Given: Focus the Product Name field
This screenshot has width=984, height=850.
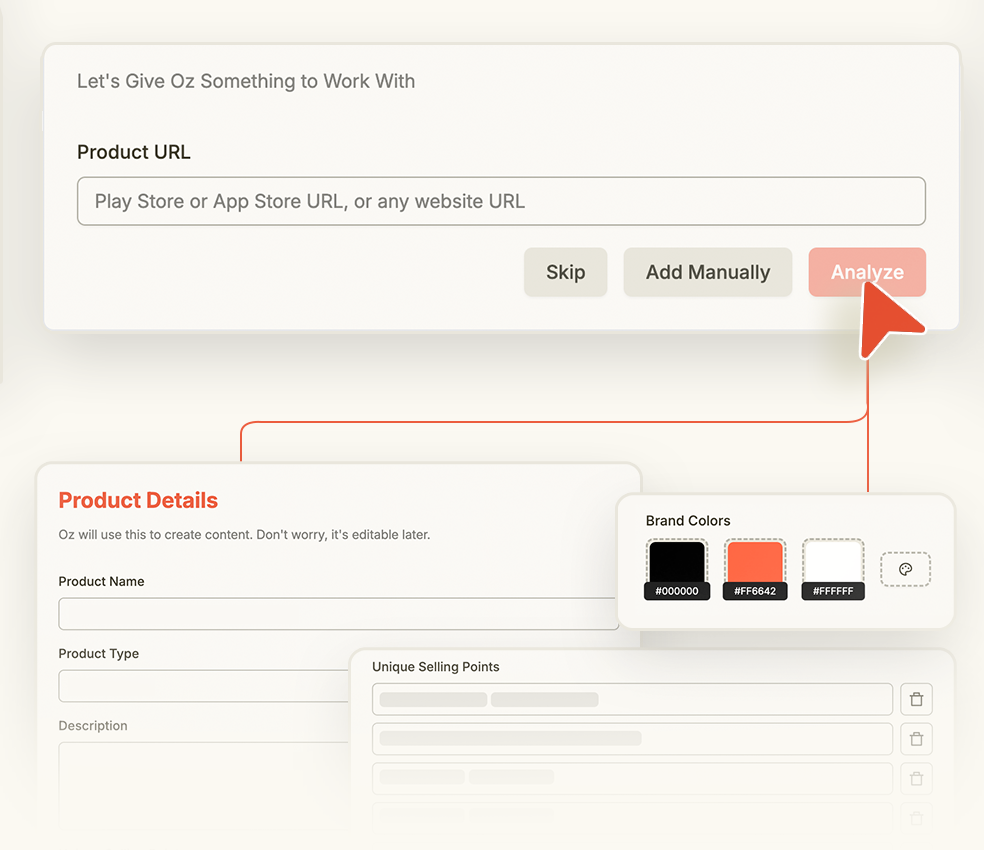Looking at the screenshot, I should 338,614.
